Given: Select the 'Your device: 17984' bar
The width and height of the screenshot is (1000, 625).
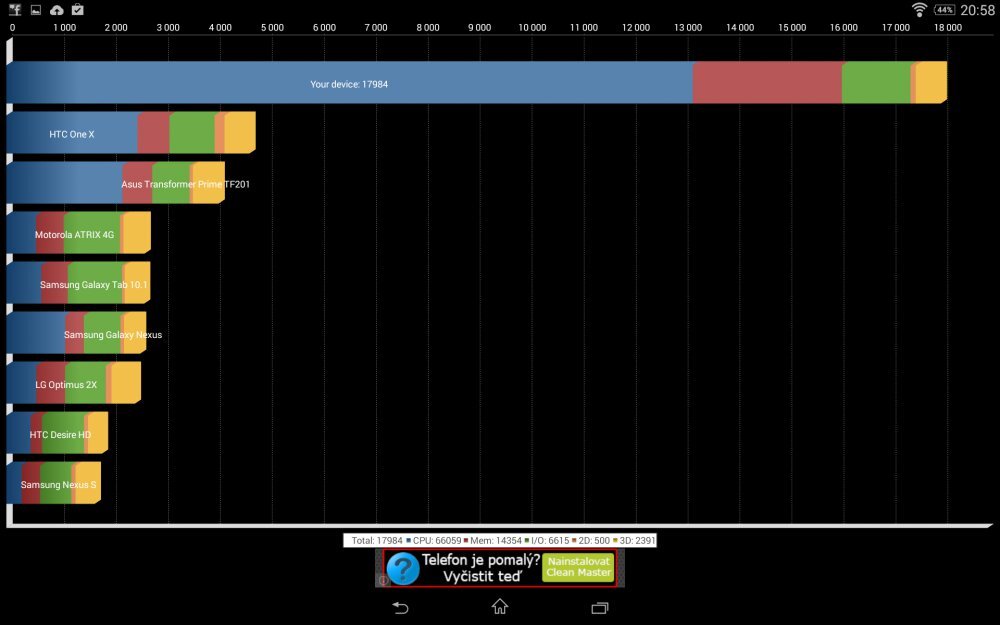Looking at the screenshot, I should (x=349, y=84).
